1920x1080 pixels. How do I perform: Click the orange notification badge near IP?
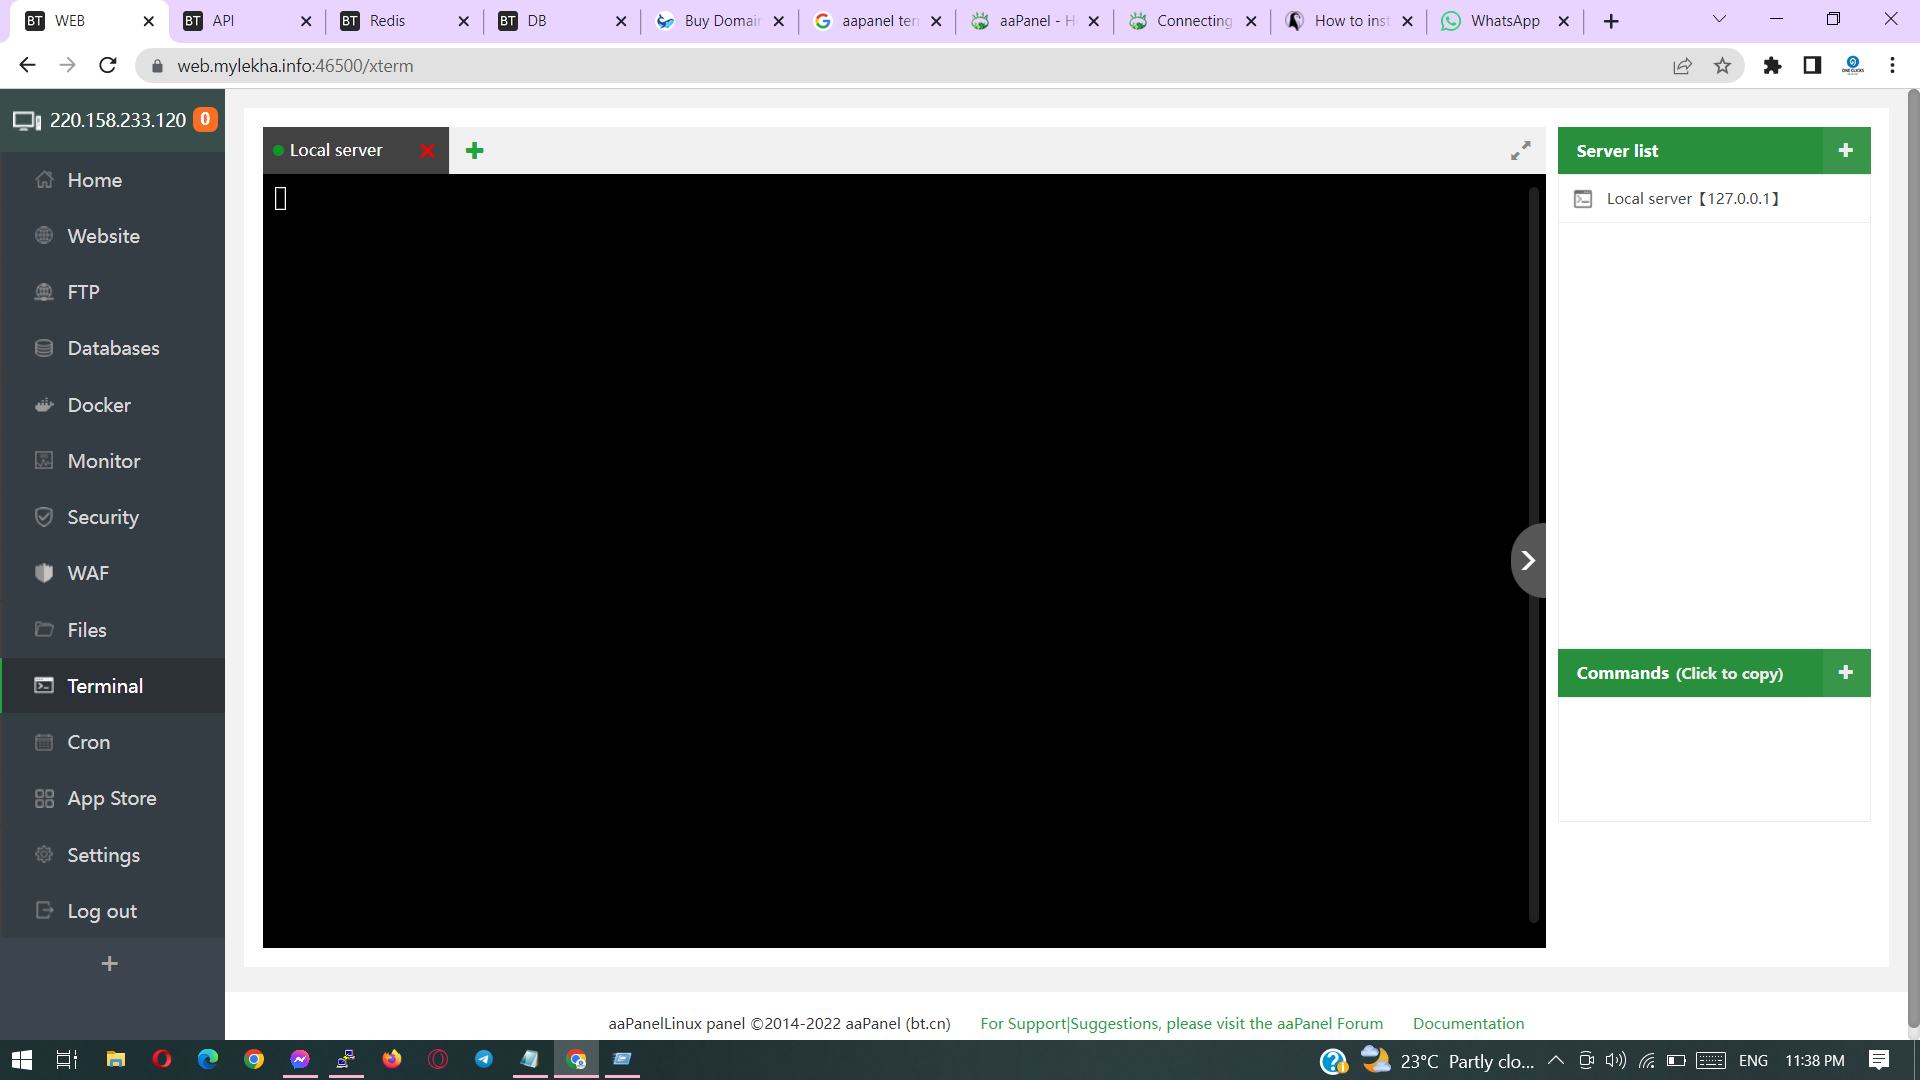[205, 119]
